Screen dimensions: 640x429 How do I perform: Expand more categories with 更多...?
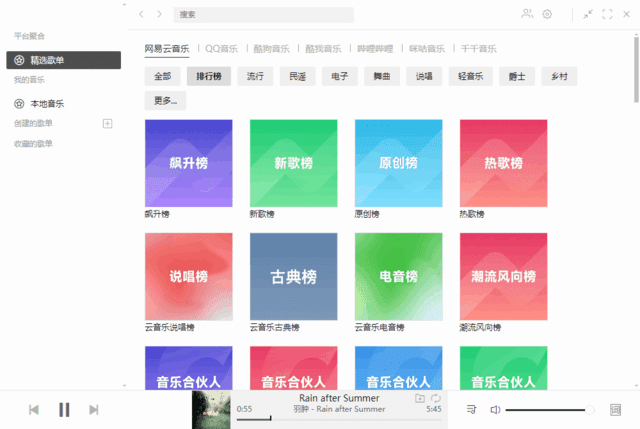pyautogui.click(x=165, y=100)
